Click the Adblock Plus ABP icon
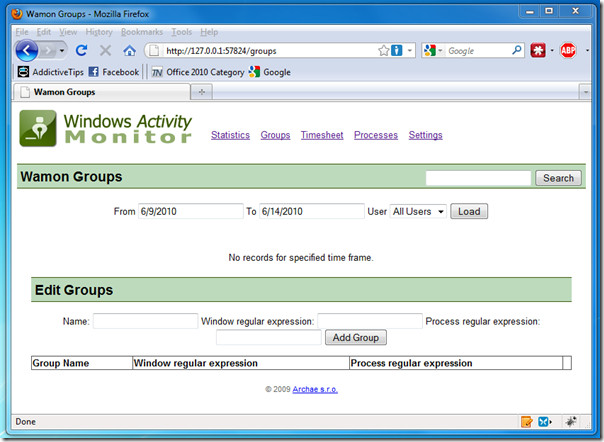604x442 pixels. (x=568, y=50)
